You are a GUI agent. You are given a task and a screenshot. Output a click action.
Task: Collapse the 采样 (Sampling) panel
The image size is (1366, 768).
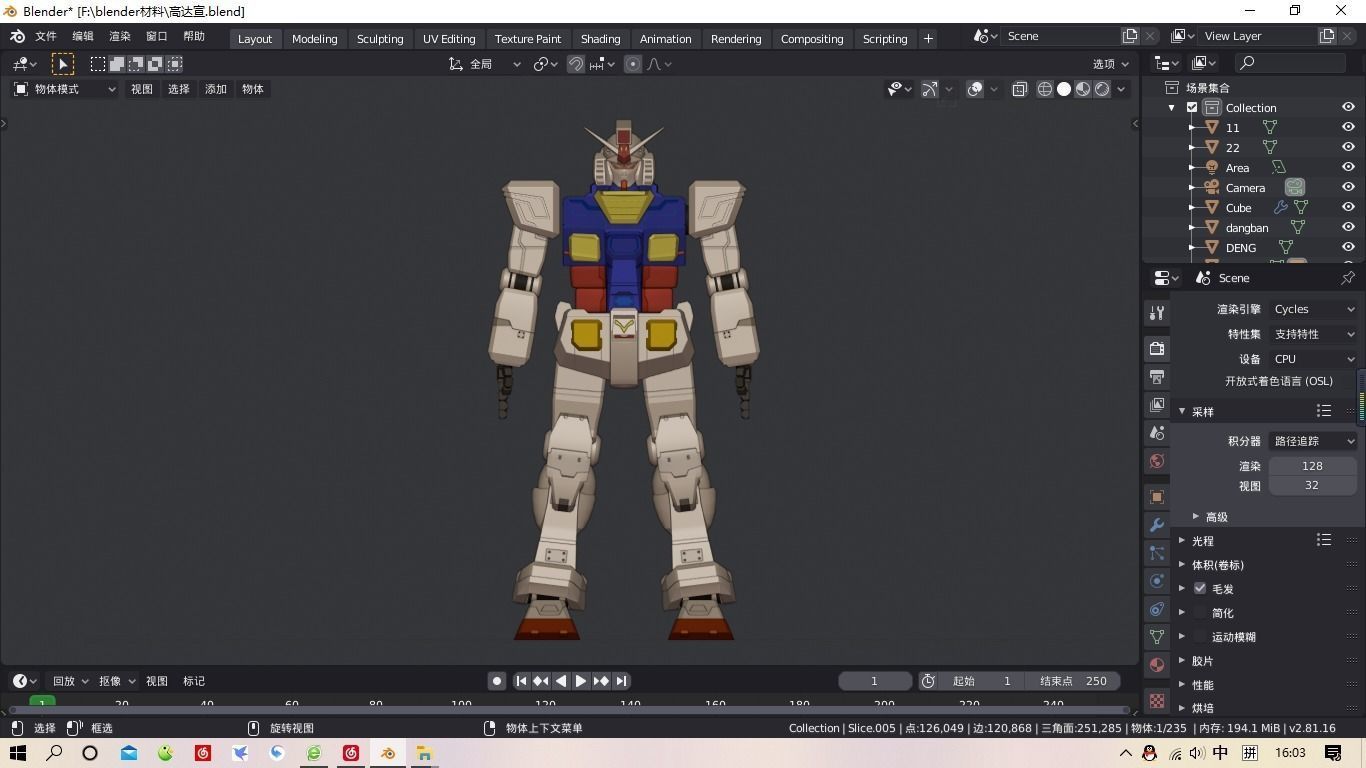coord(1202,412)
